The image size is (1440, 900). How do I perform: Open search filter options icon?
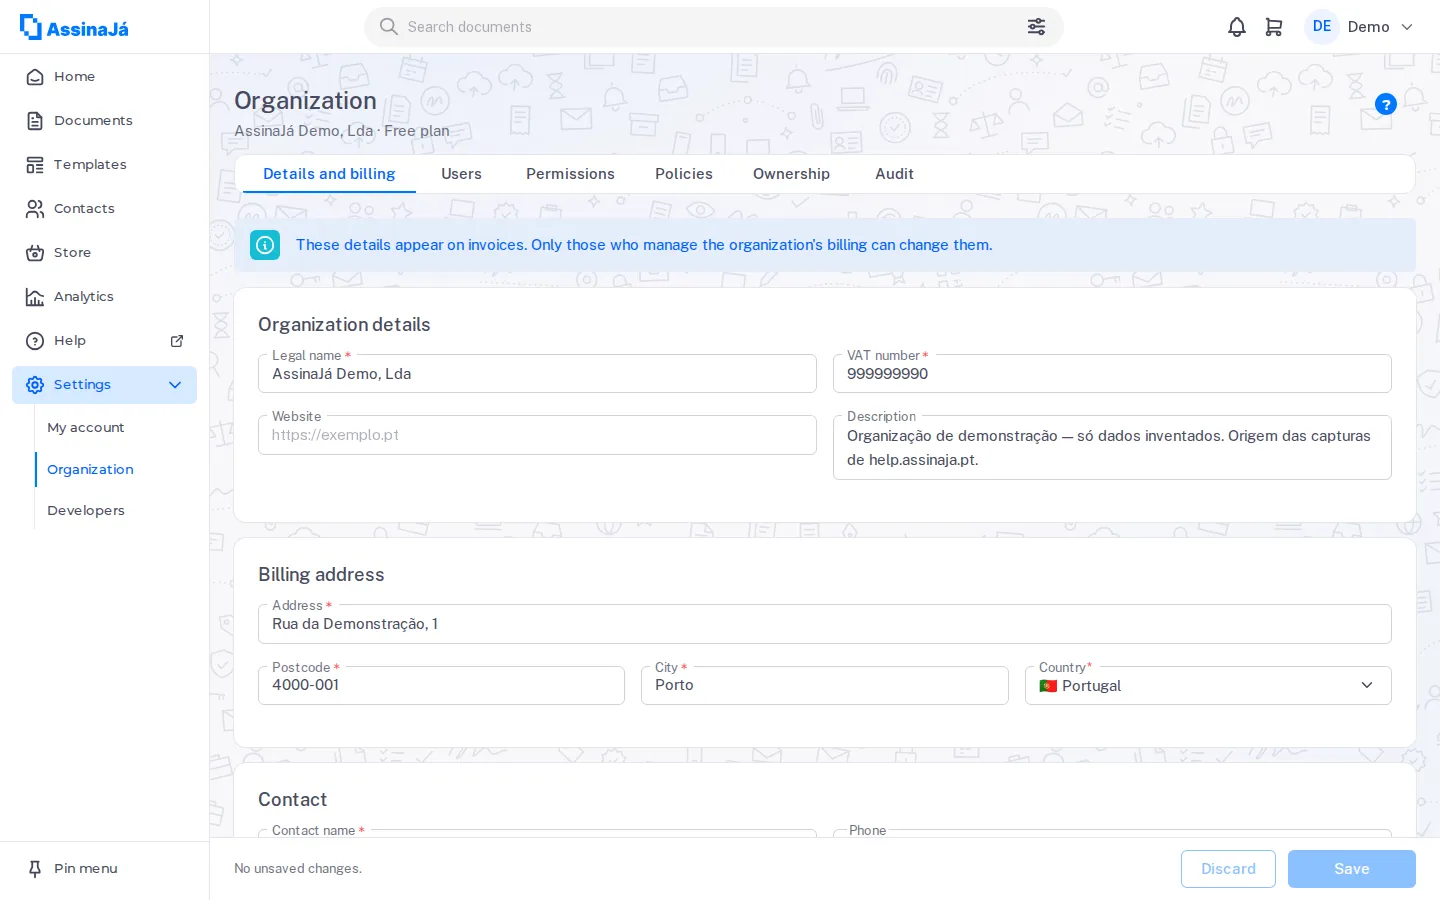click(1036, 27)
